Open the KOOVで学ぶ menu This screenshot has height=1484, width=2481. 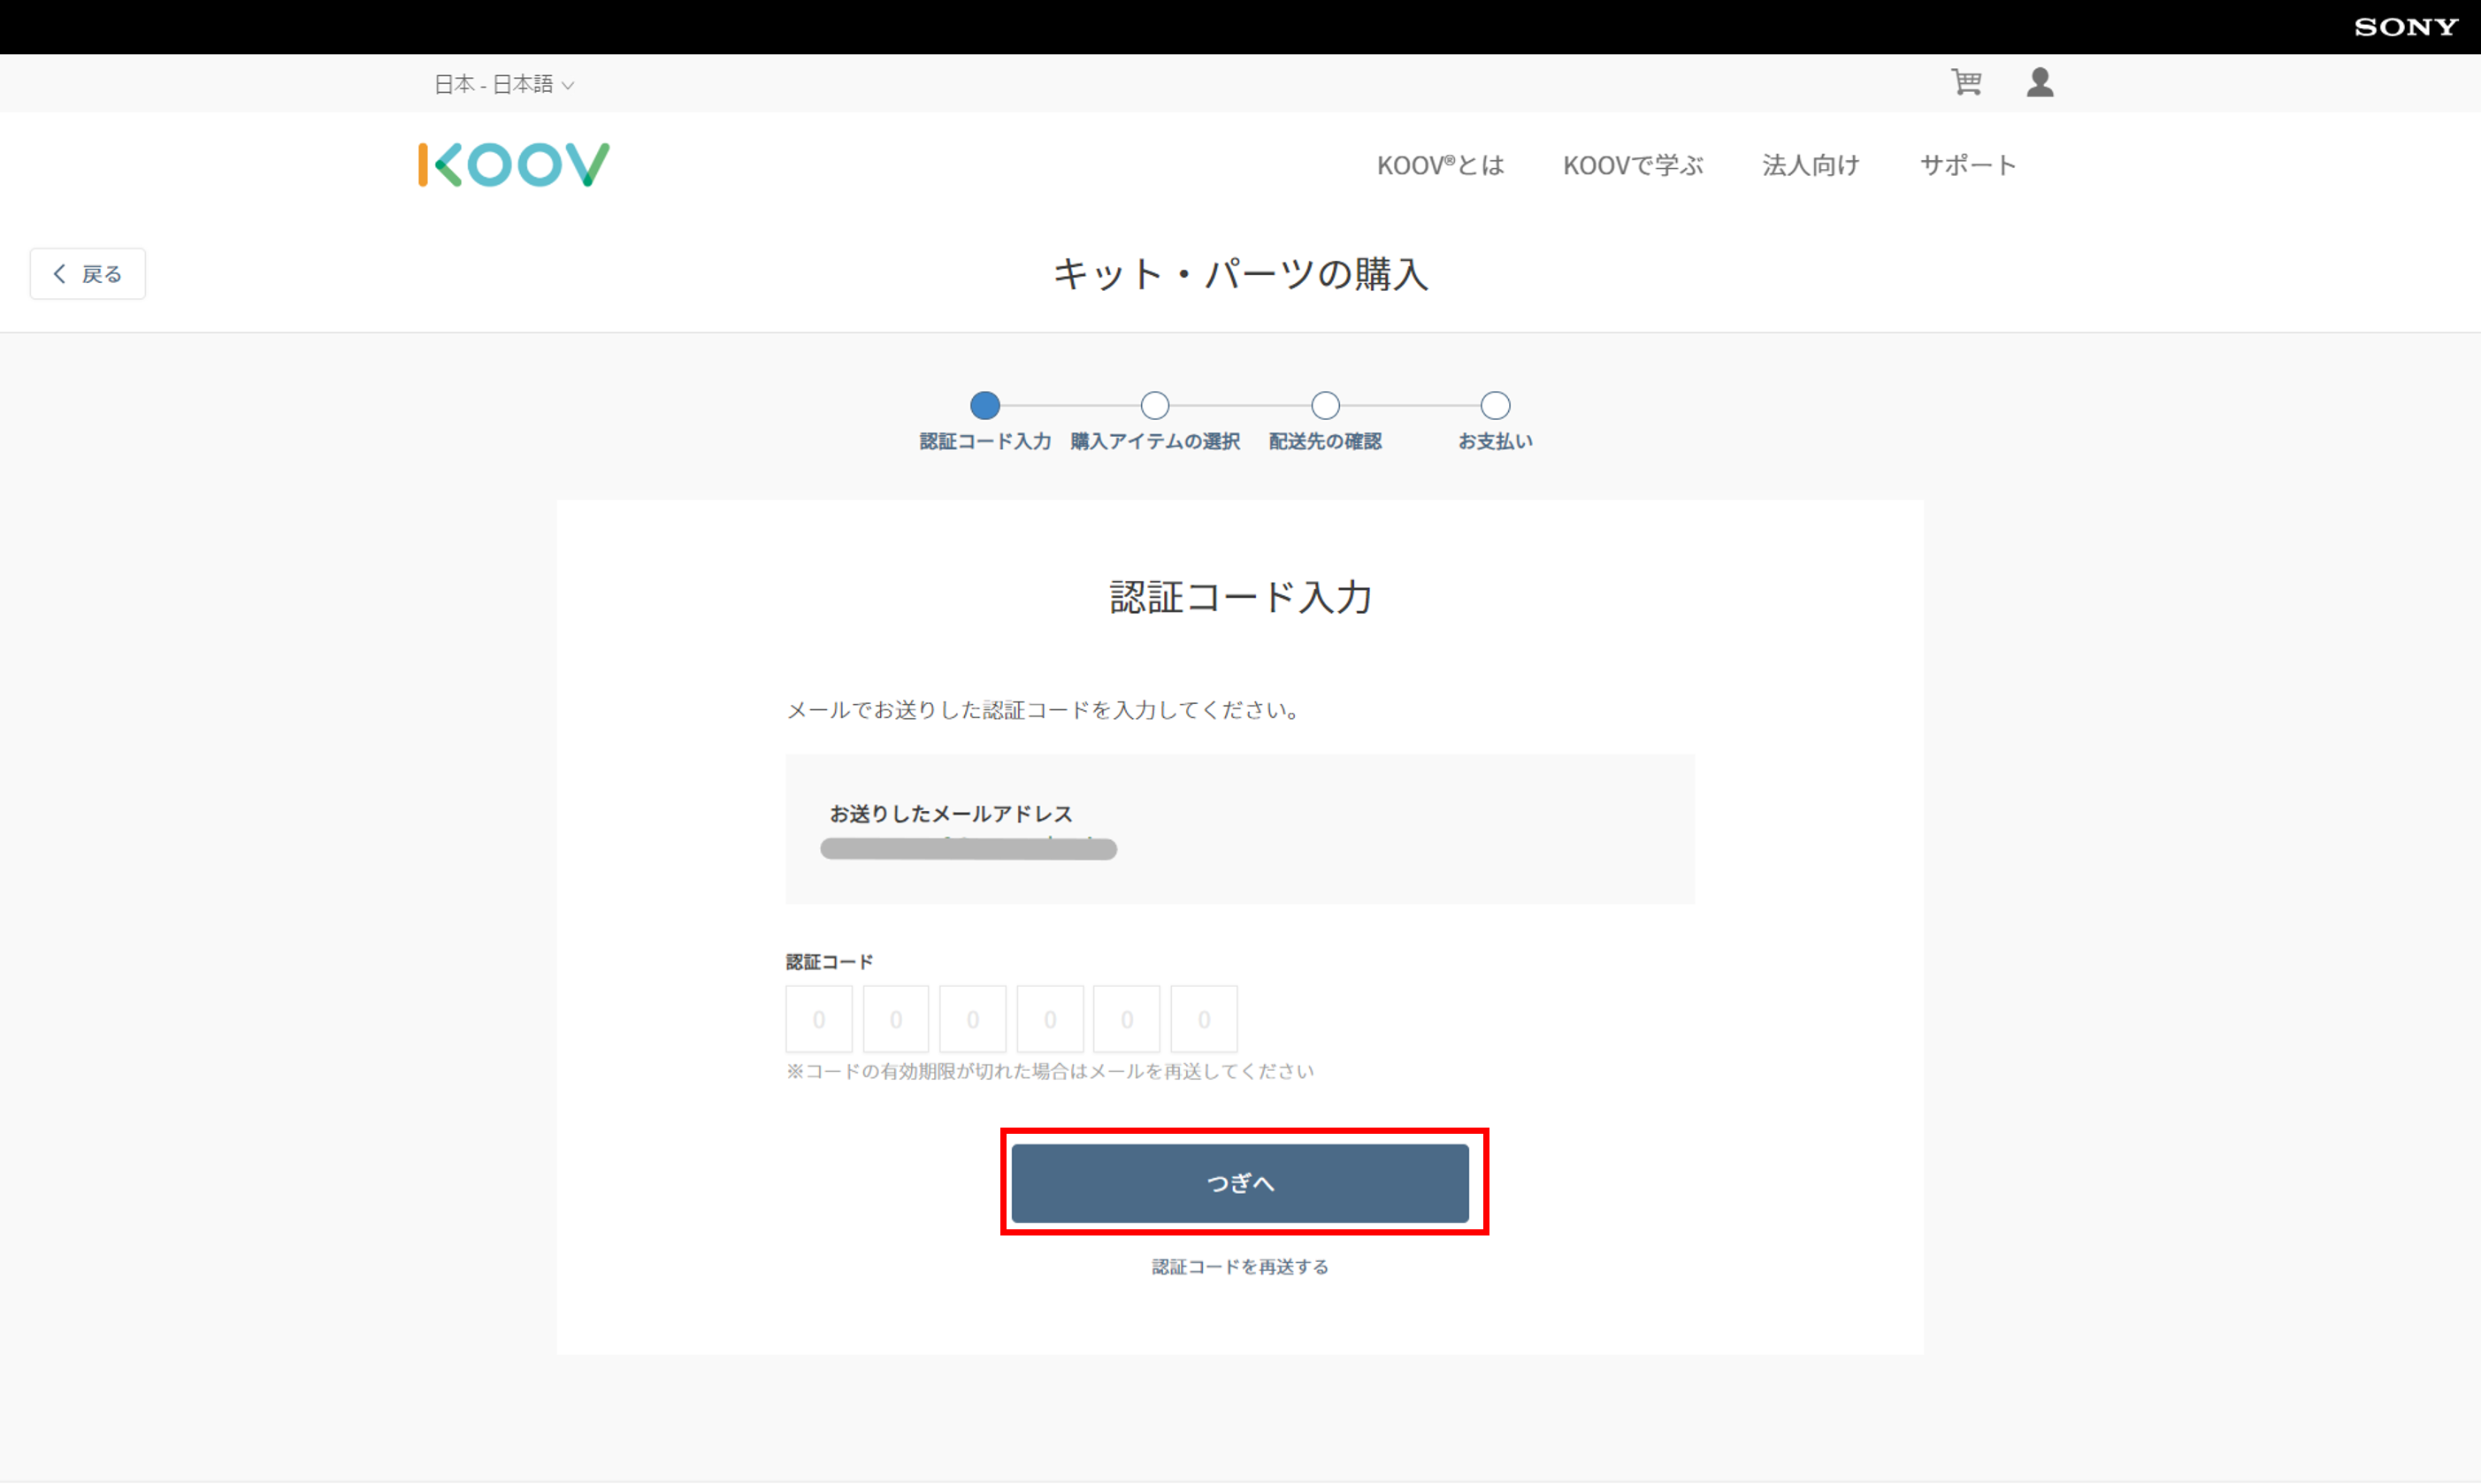[1633, 165]
